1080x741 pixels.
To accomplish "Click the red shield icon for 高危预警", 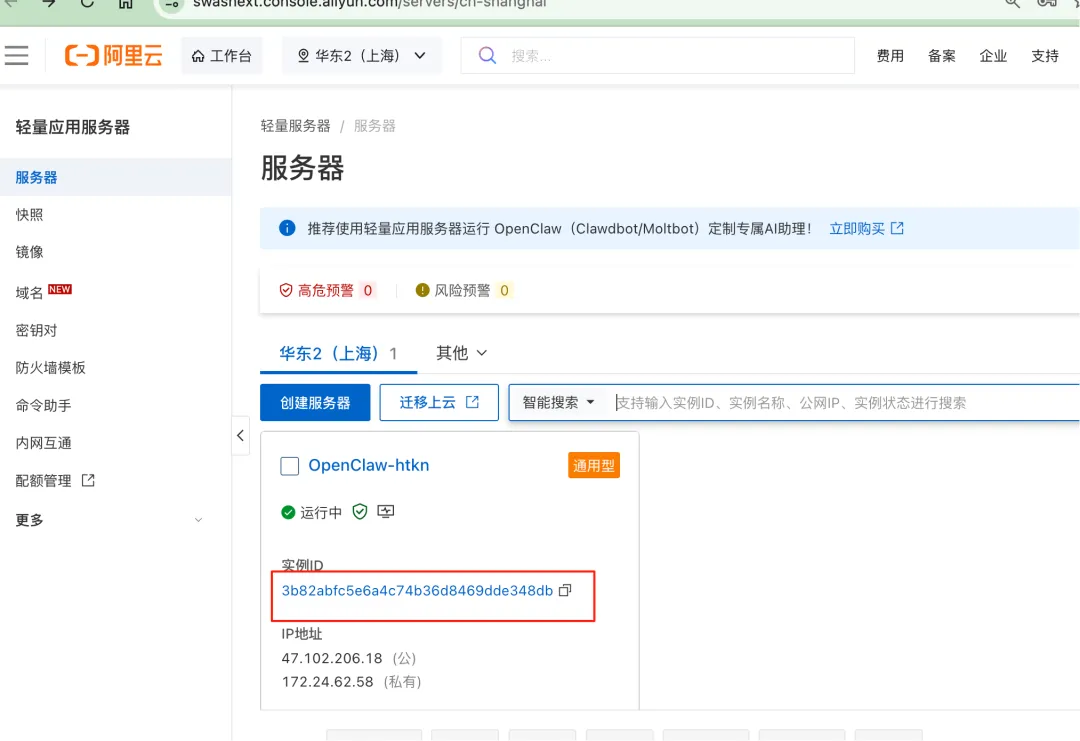I will (286, 290).
